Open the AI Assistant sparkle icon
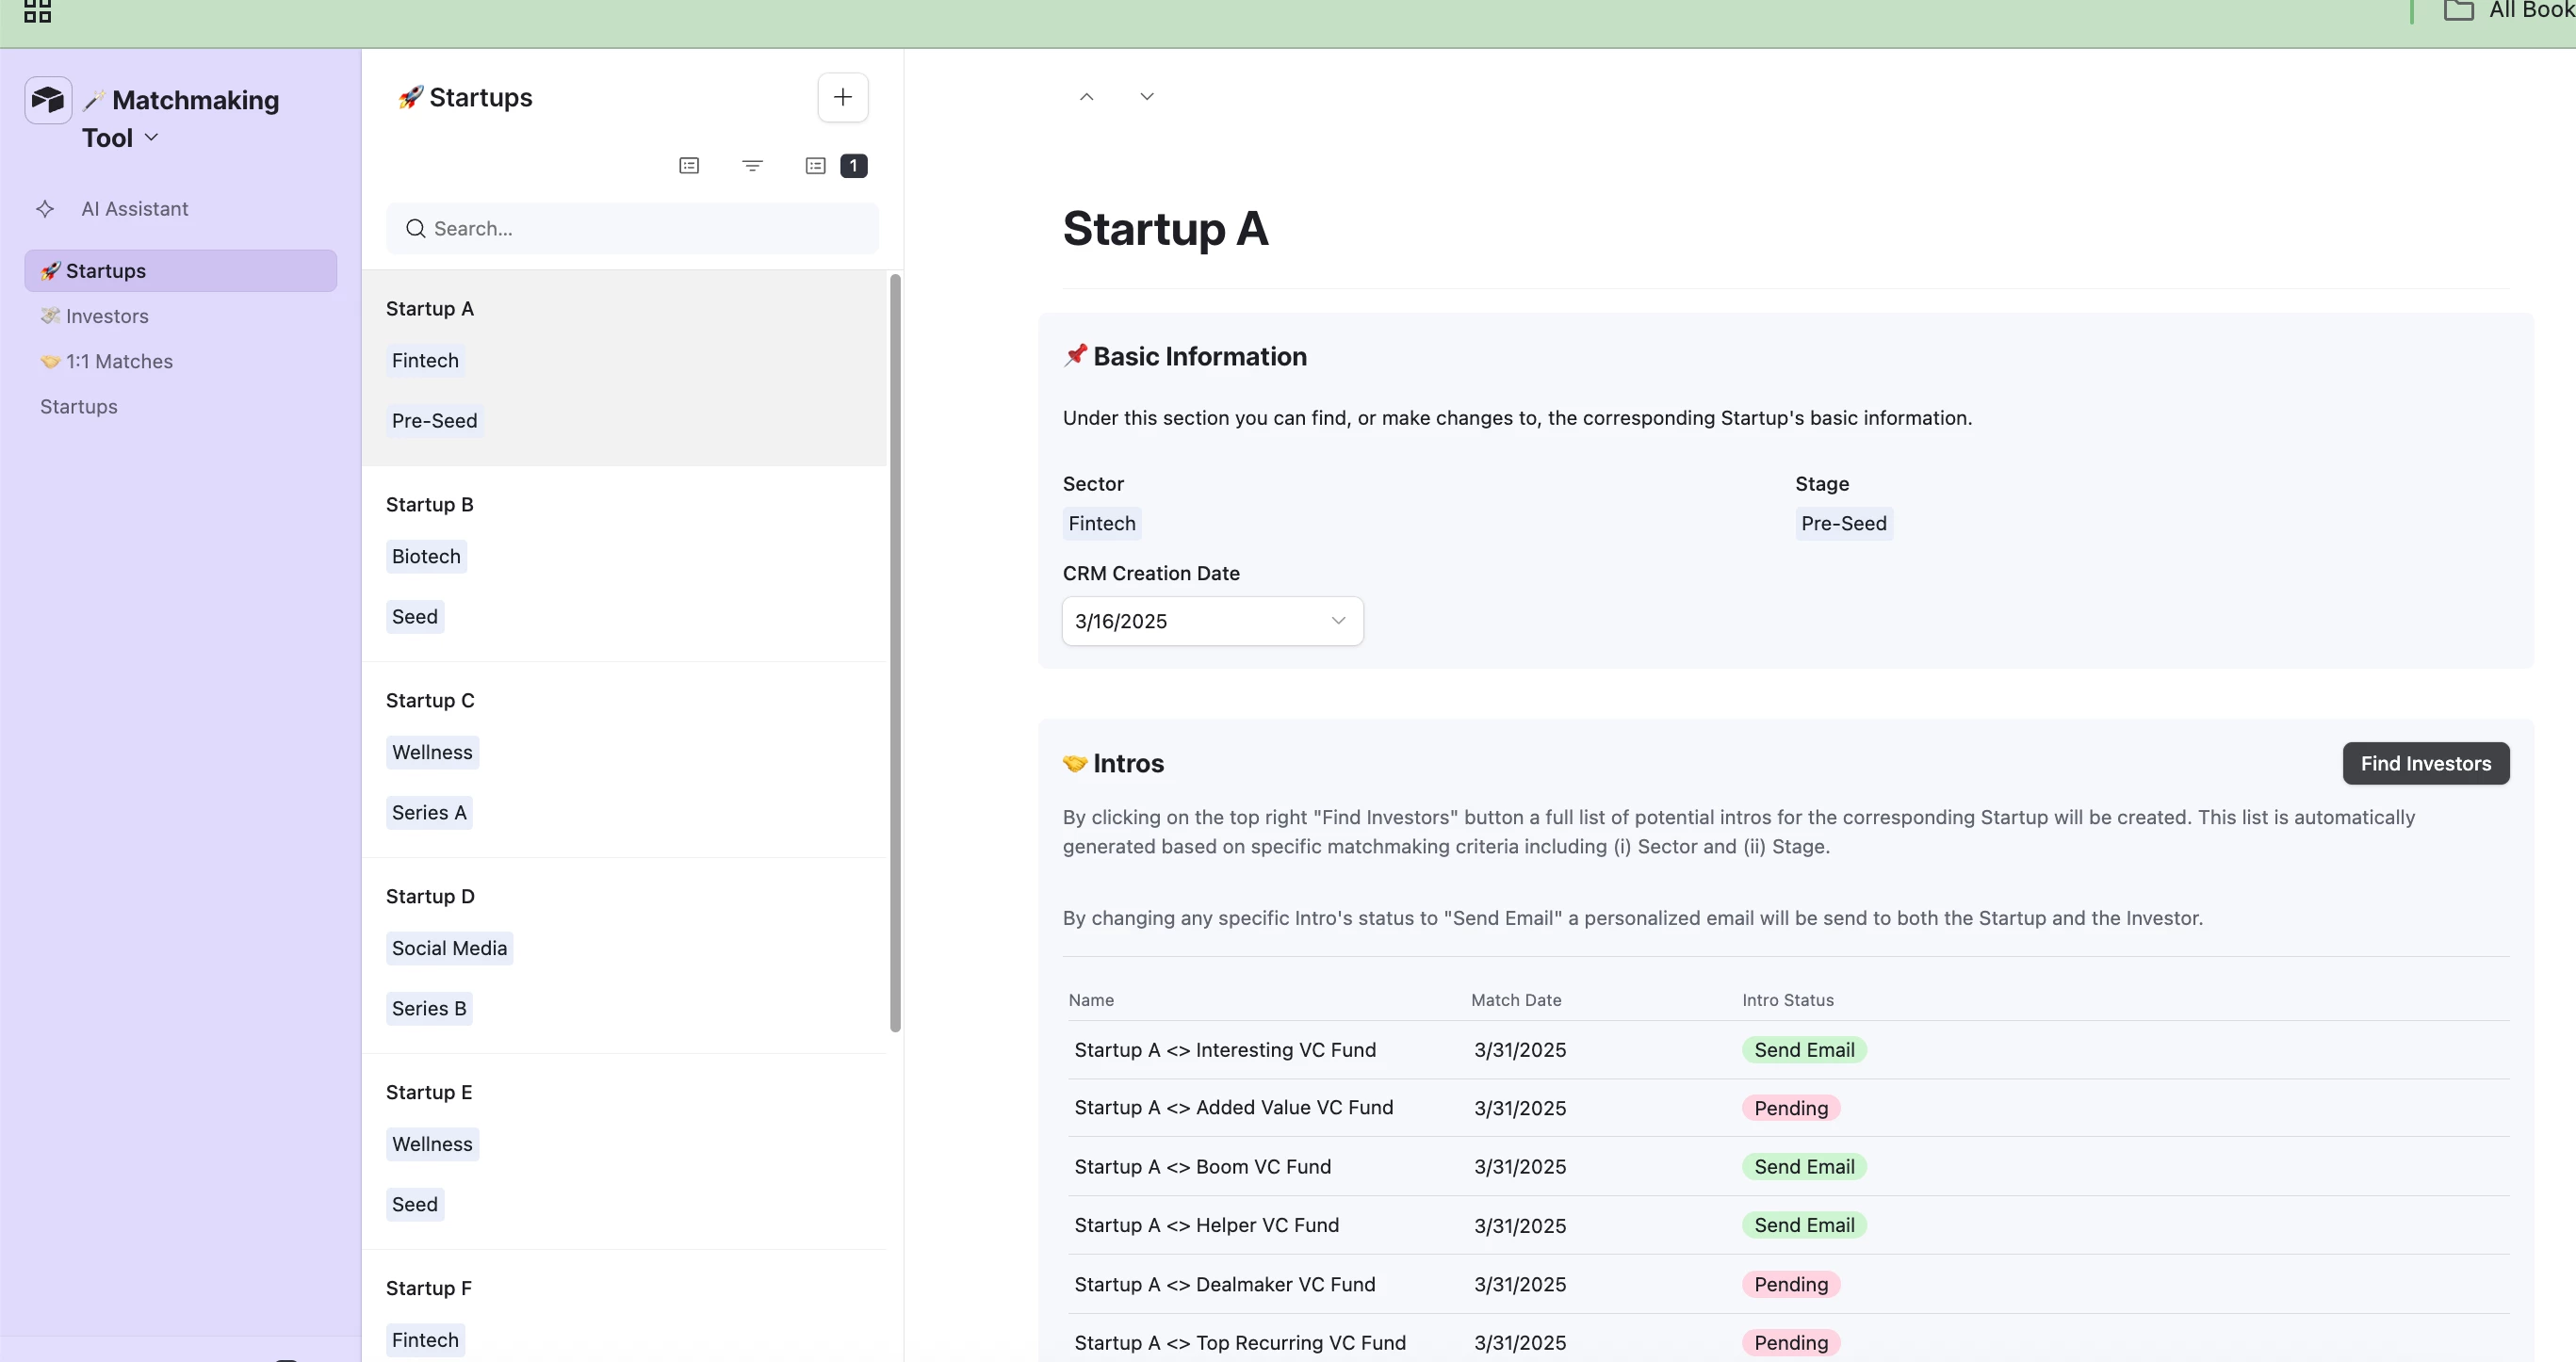 point(45,209)
